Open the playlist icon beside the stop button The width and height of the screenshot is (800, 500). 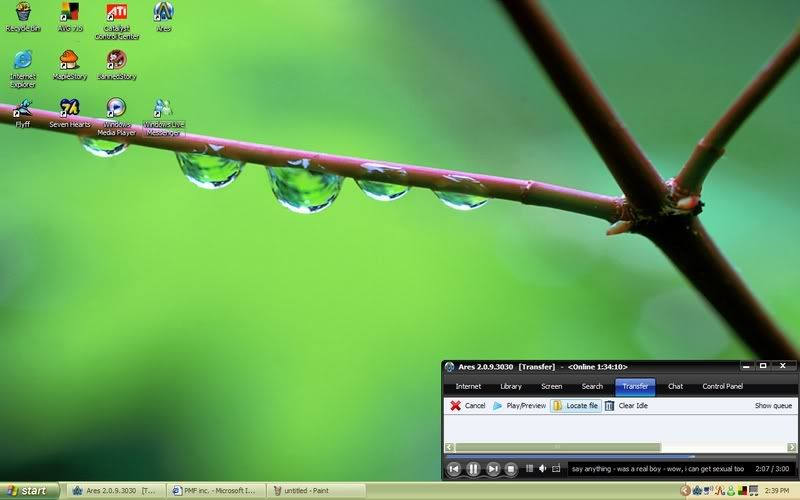(529, 468)
